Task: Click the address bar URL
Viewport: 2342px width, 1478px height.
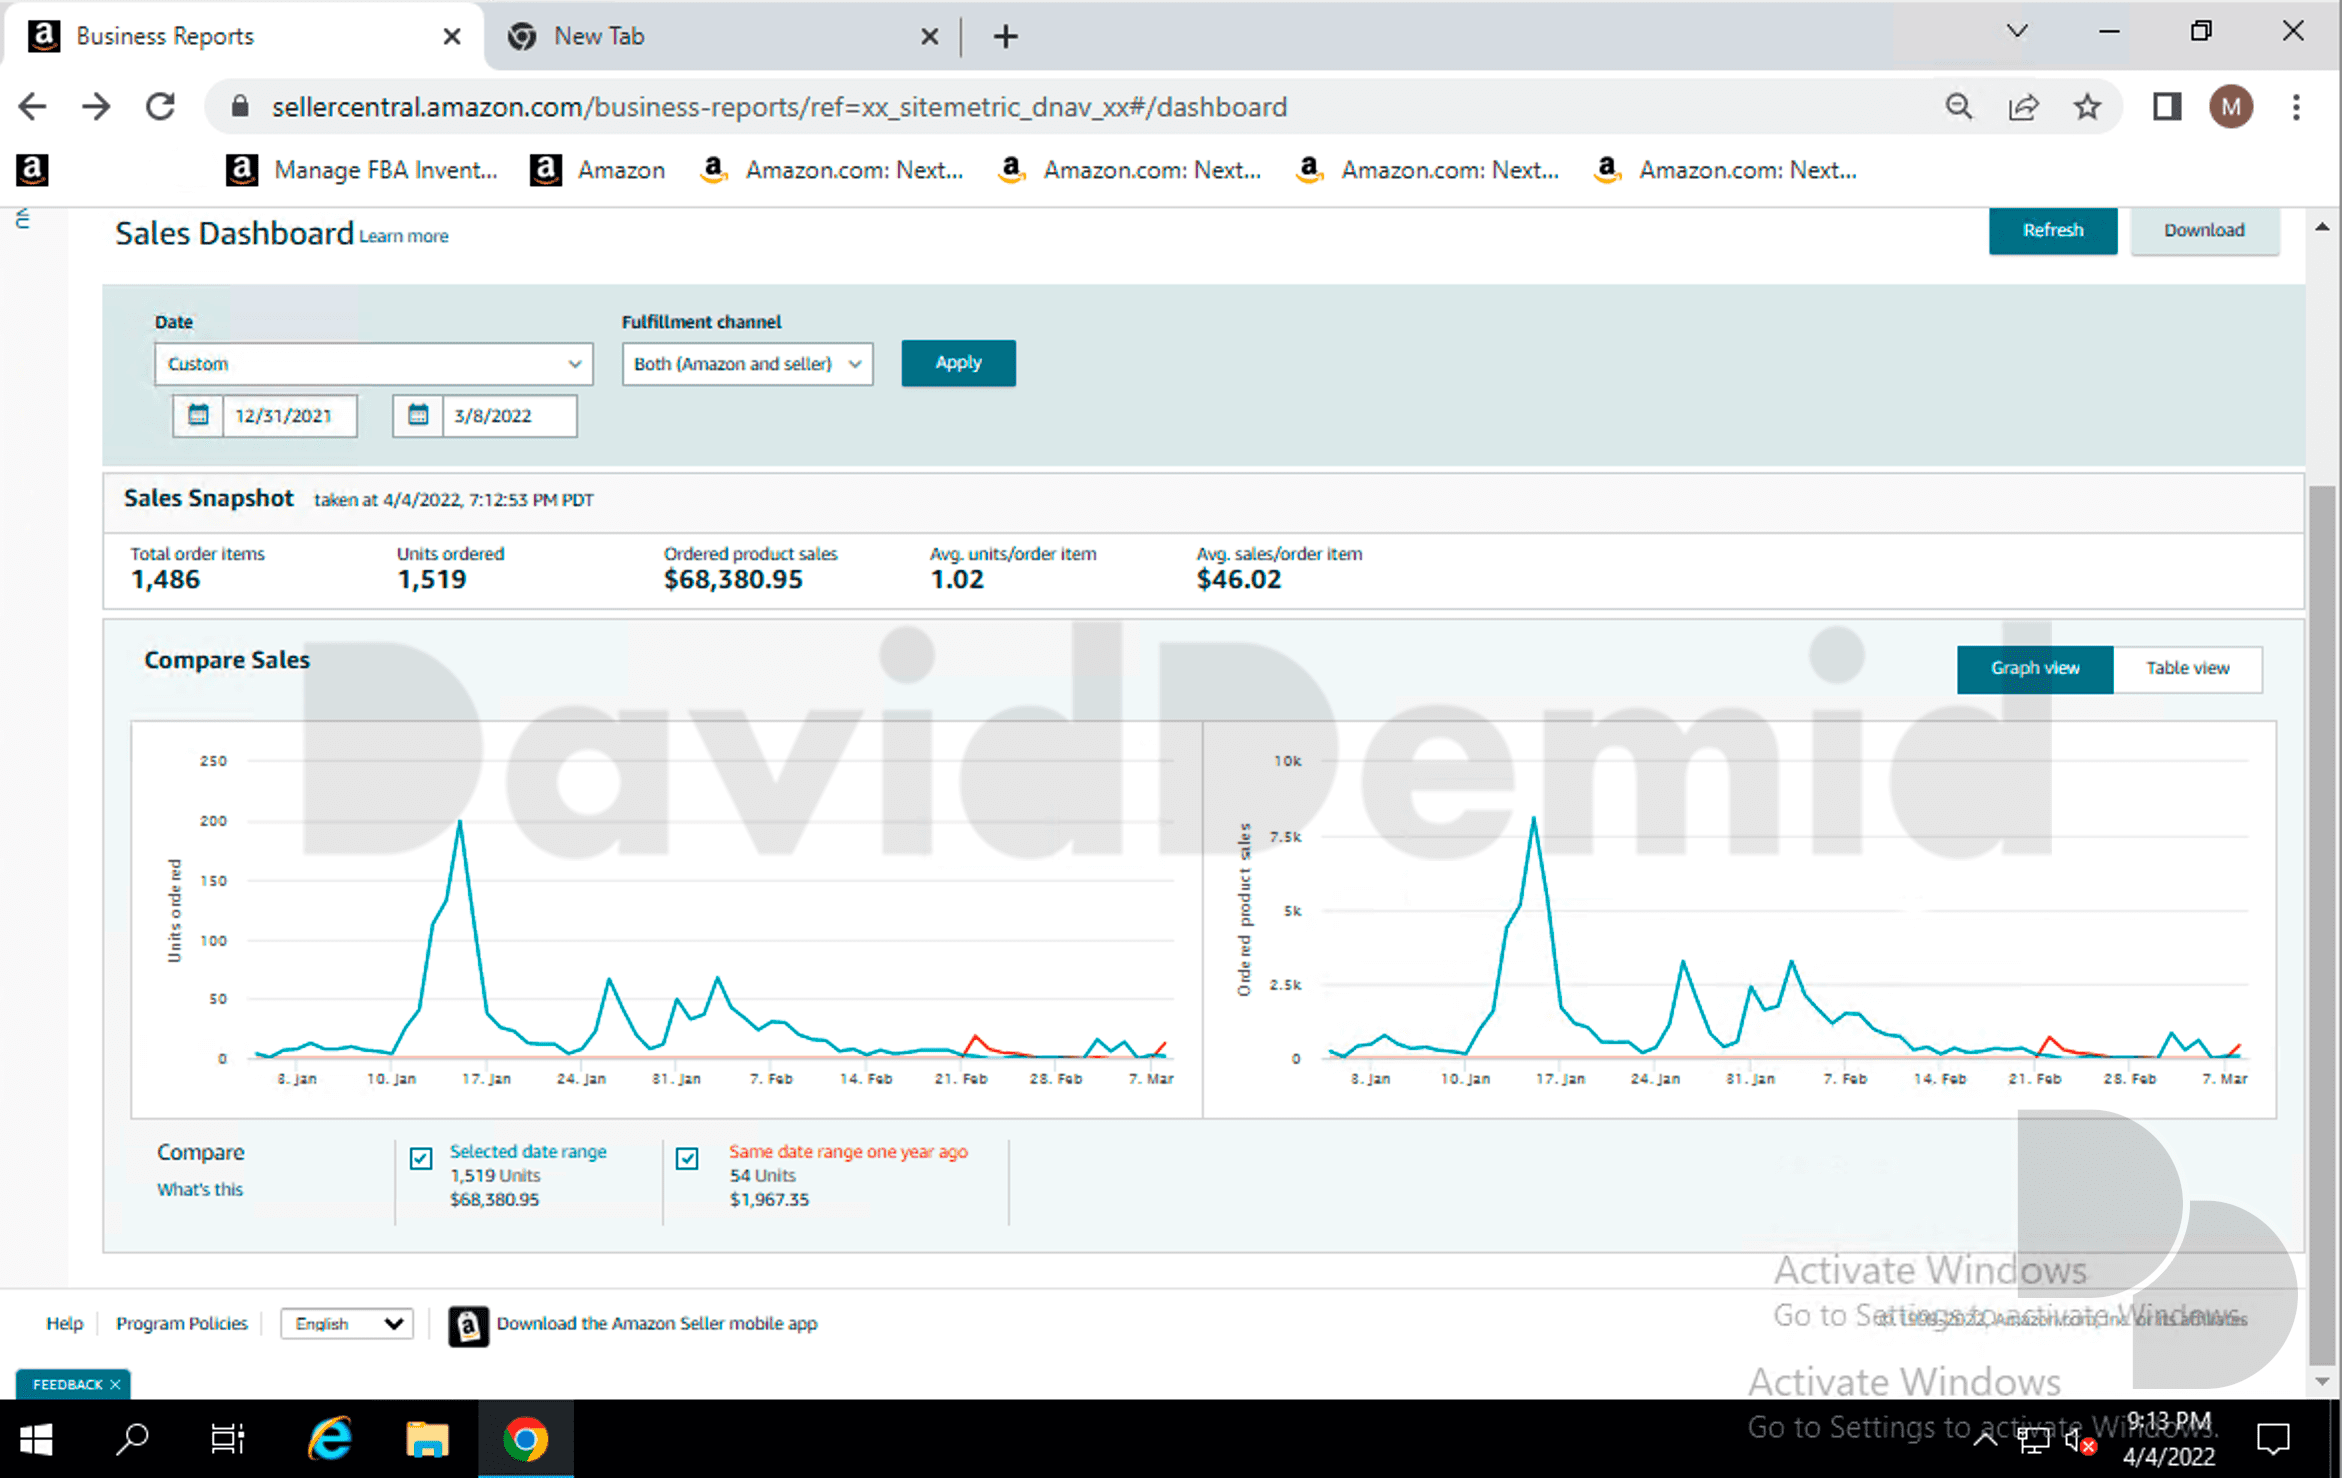Action: 779,107
